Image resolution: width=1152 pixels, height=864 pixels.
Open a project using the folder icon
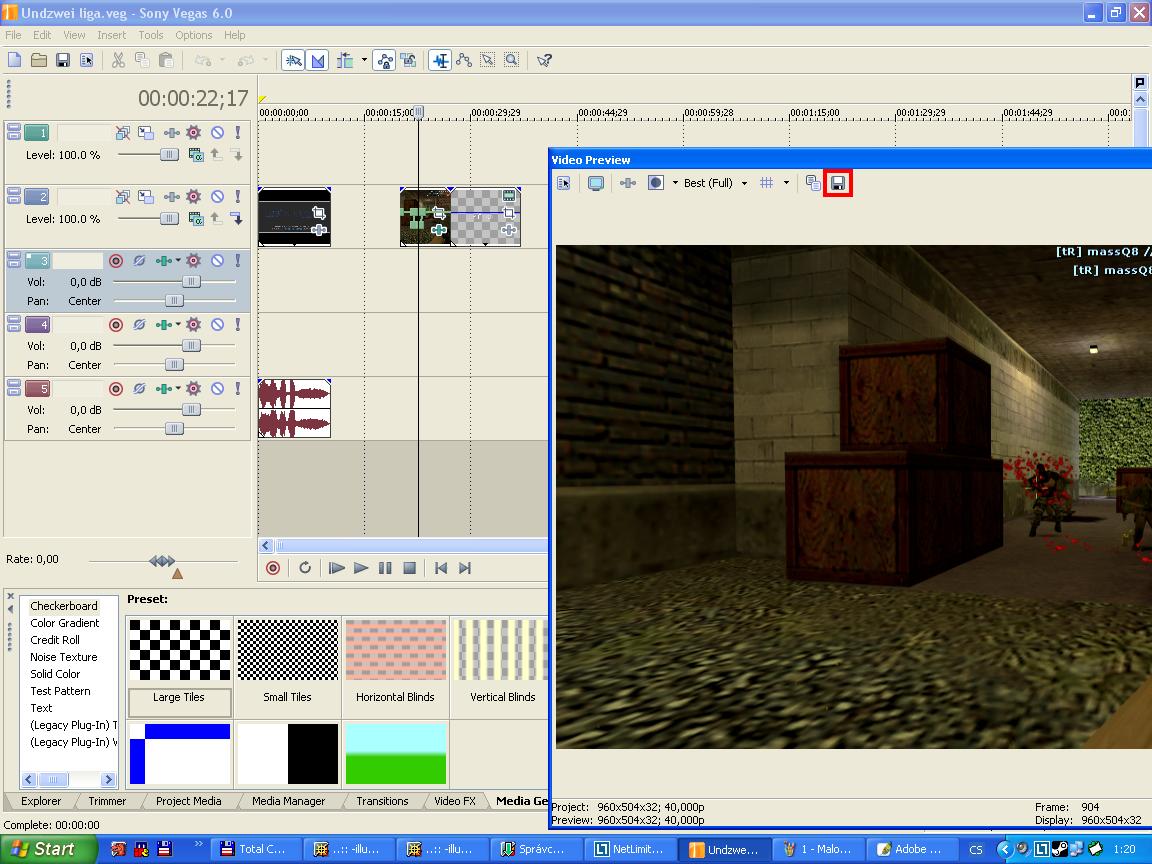click(39, 60)
